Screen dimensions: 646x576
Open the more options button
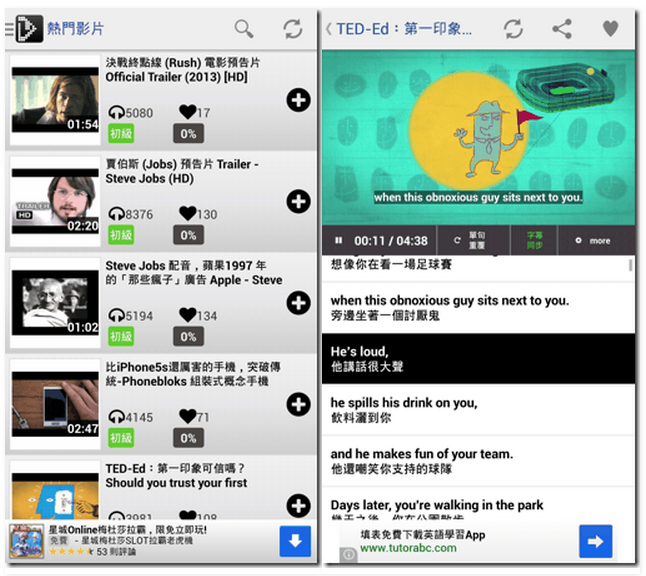[x=597, y=240]
